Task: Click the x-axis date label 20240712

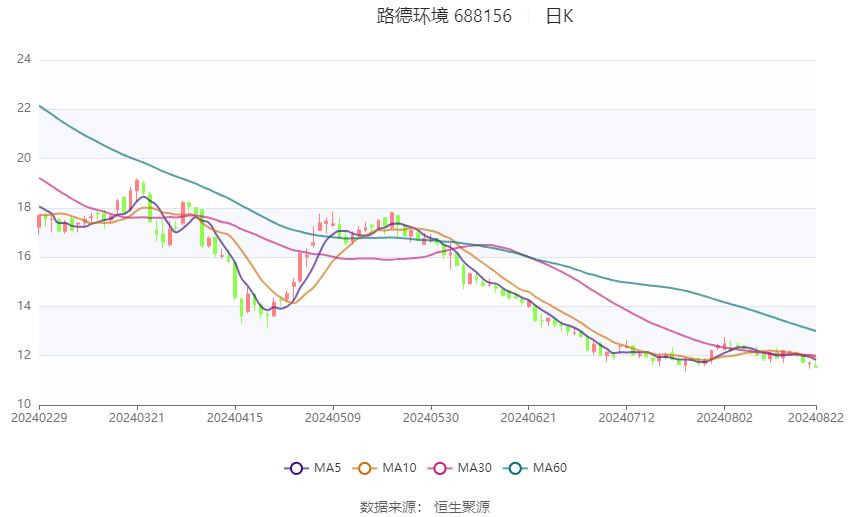Action: click(627, 418)
